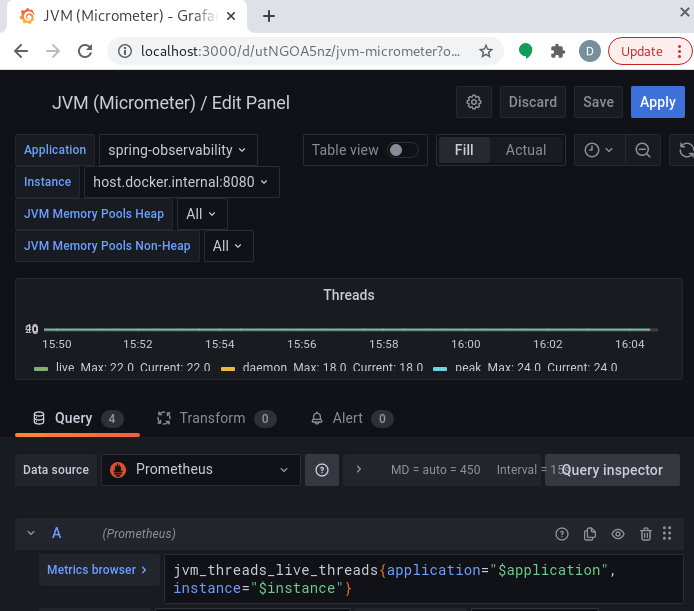Click the browser address bar URL
Viewport: 694px width, 611px height.
coord(300,51)
